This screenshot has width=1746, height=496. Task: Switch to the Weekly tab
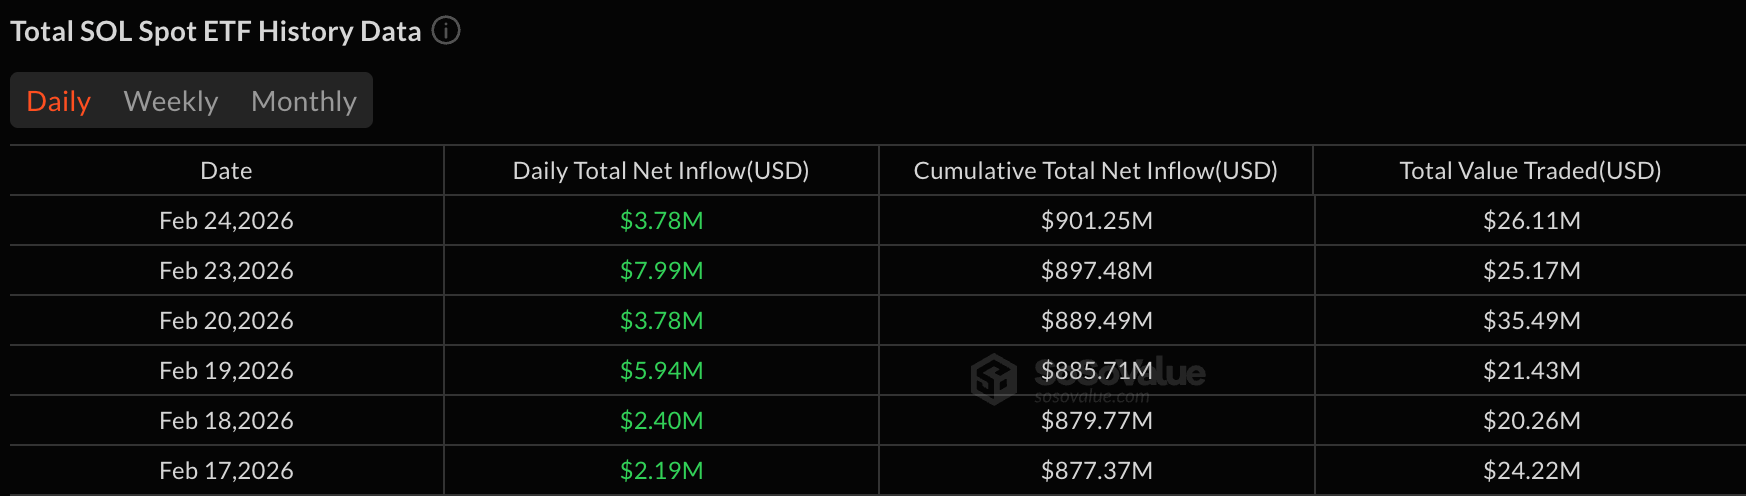[171, 101]
